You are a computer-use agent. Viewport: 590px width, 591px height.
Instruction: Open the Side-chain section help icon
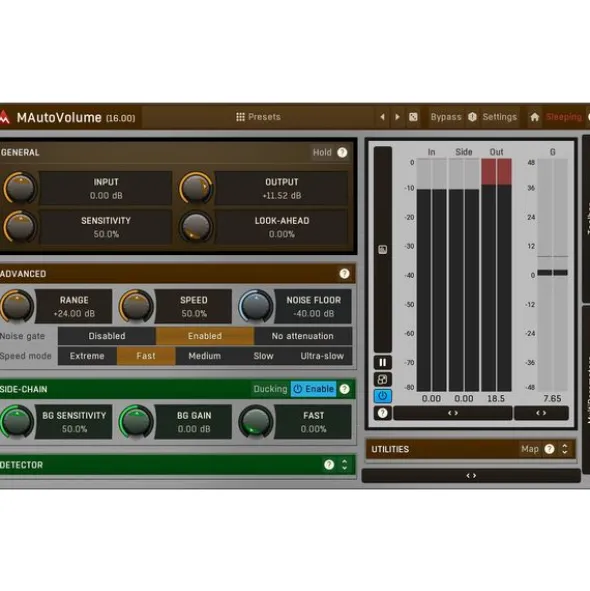click(344, 389)
